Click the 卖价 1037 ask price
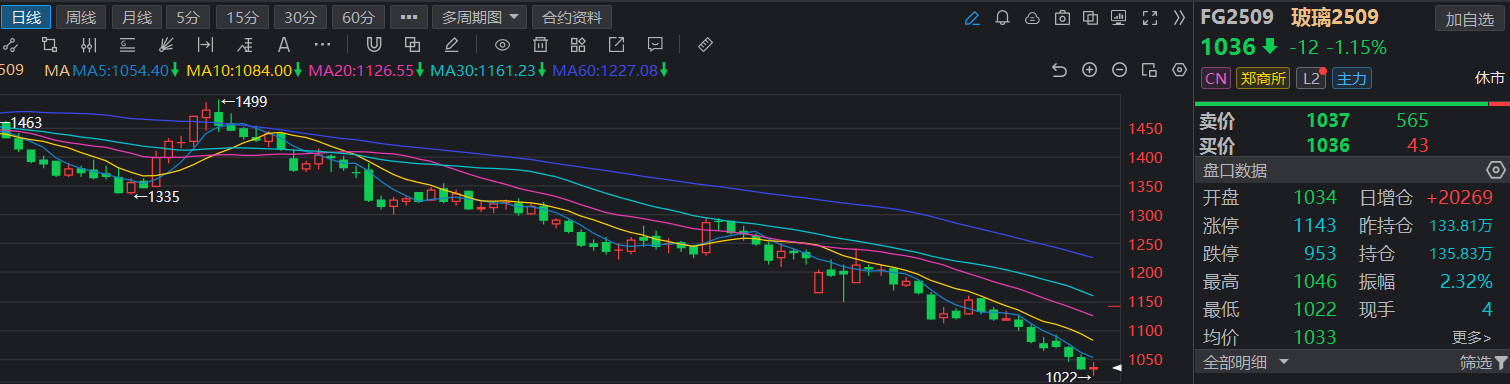This screenshot has height=384, width=1510. coord(1328,121)
